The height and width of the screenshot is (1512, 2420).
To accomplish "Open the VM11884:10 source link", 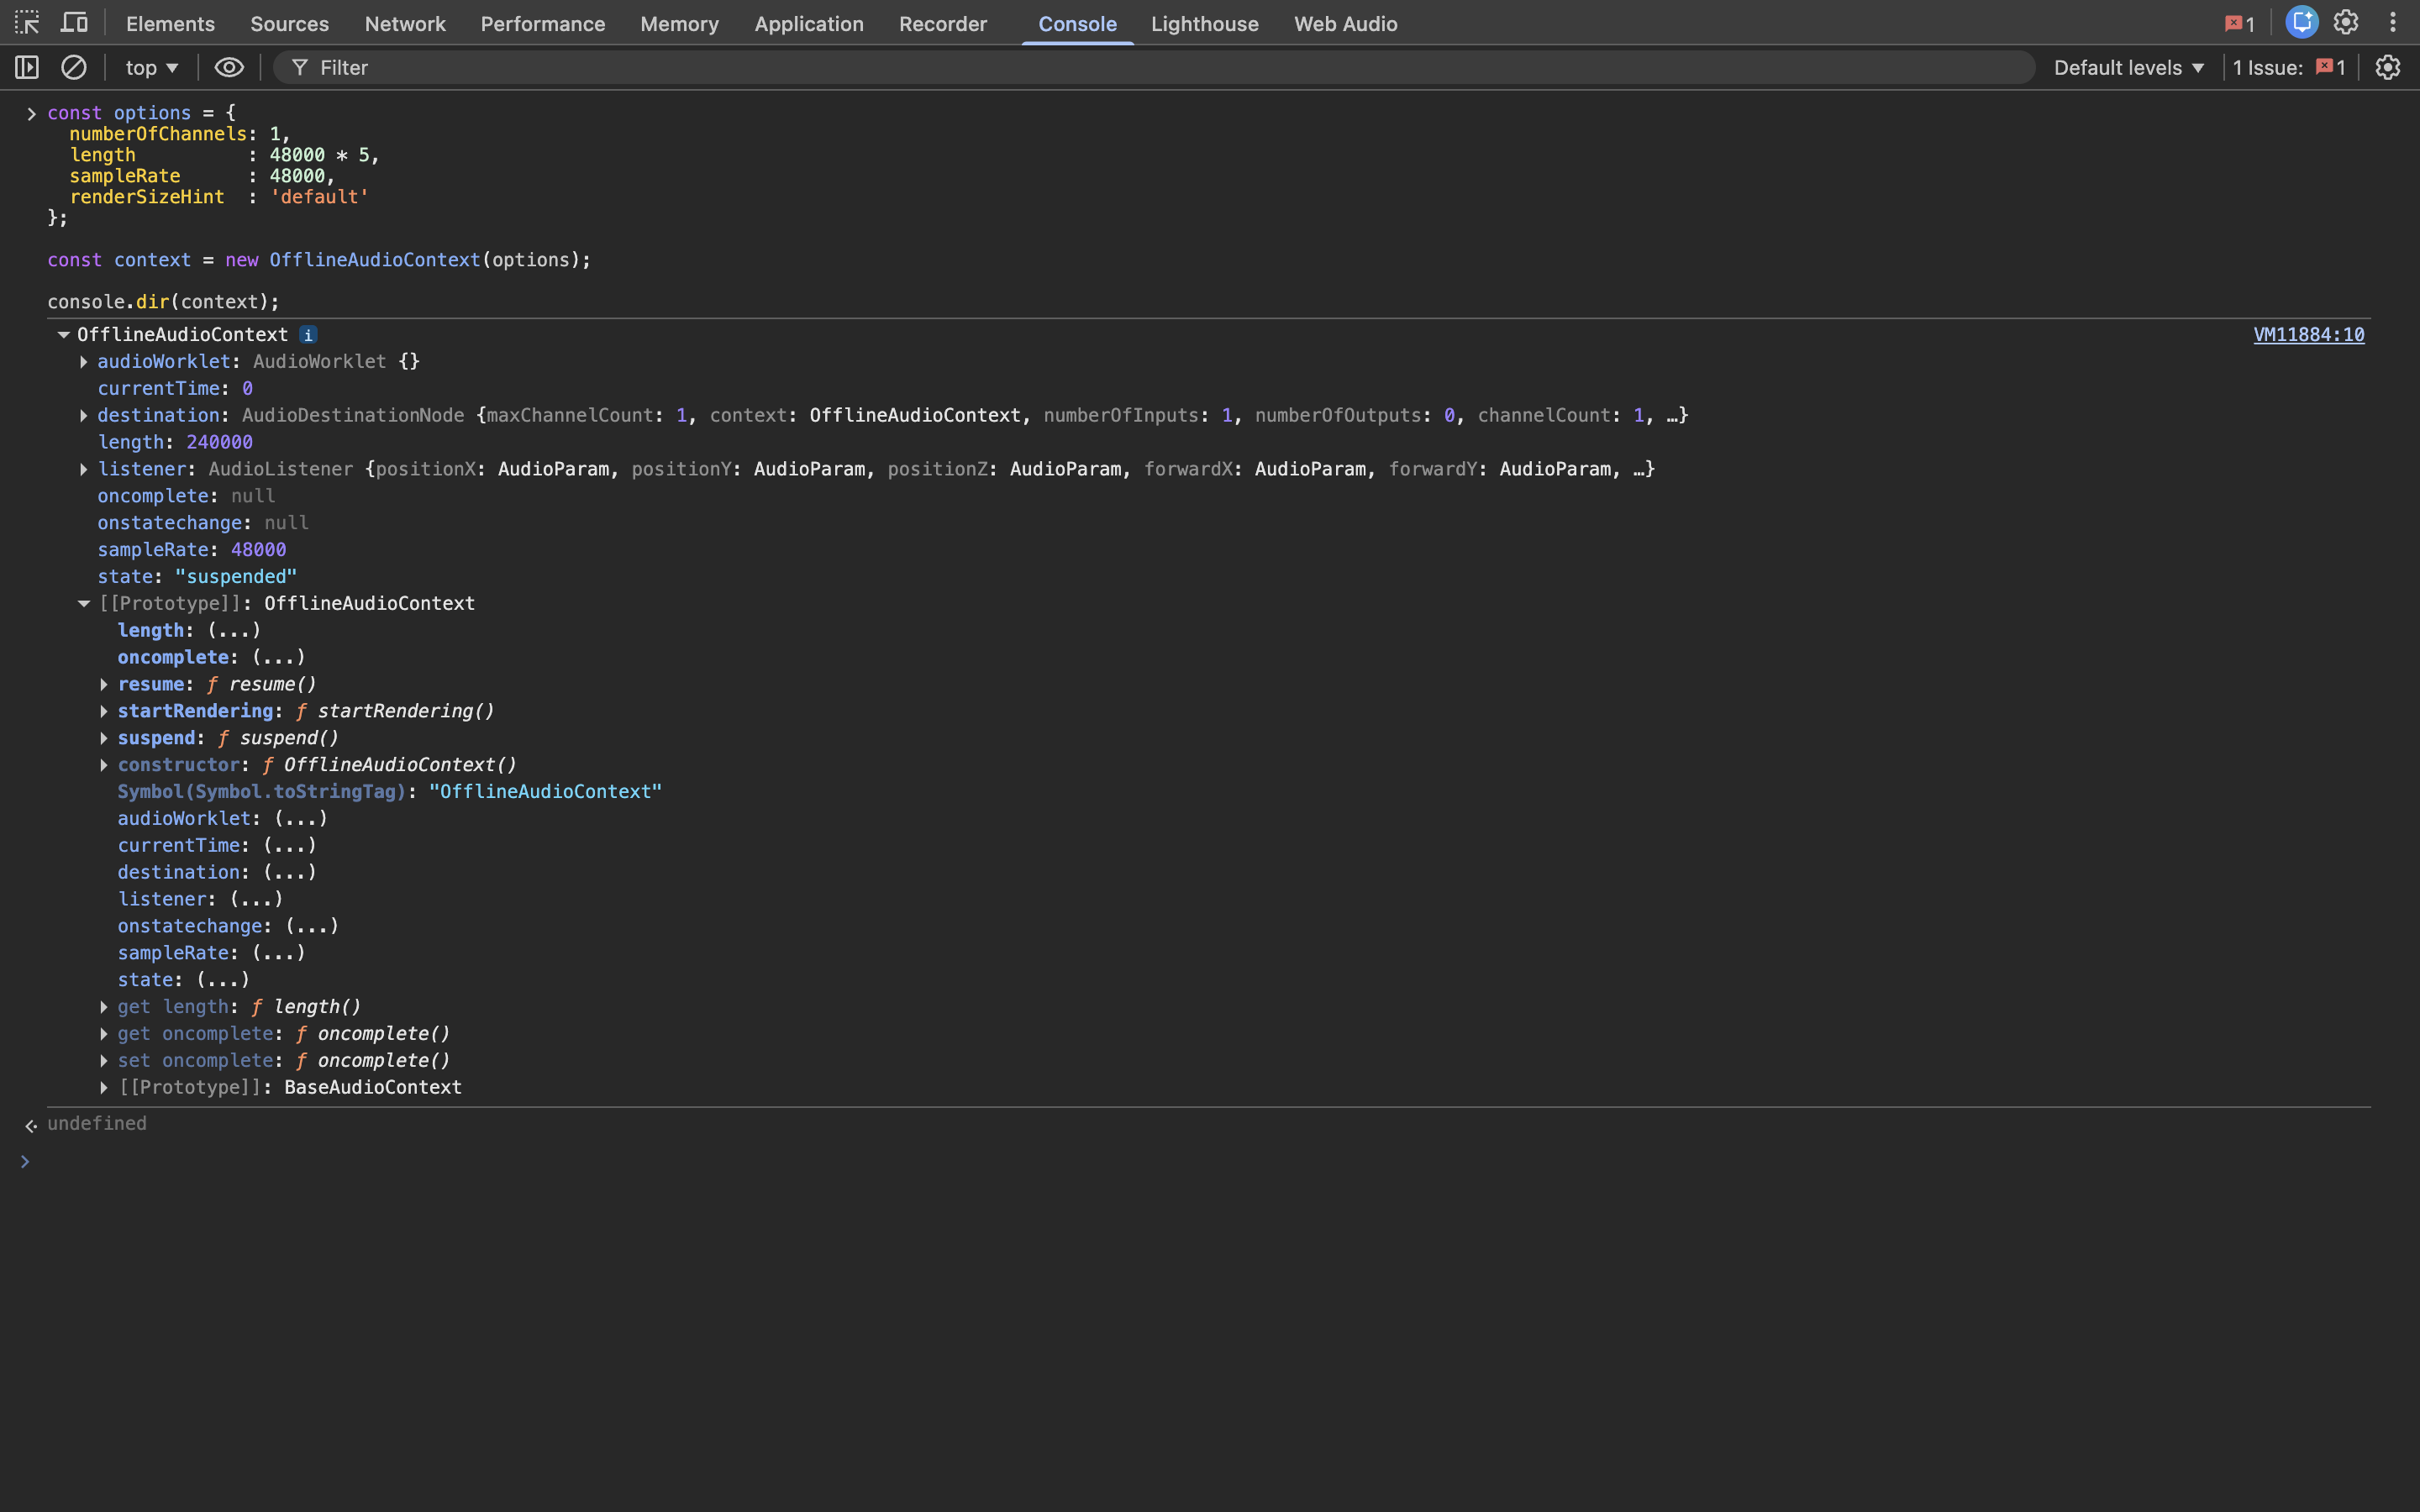I will 2308,335.
